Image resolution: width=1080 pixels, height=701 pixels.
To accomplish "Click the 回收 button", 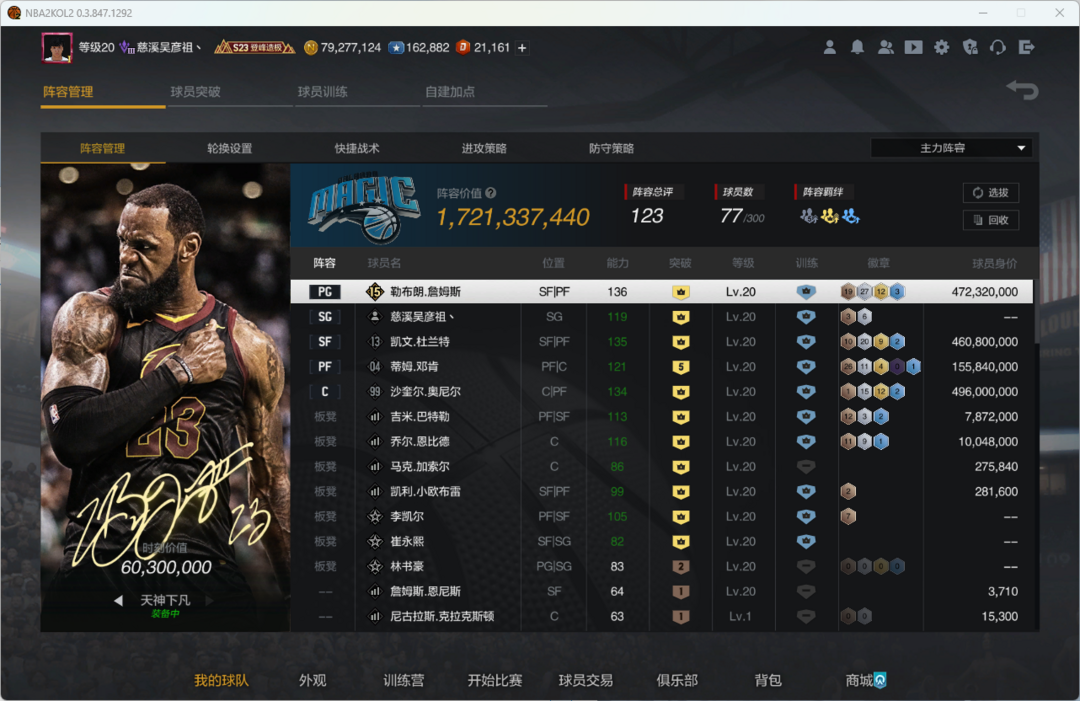I will coord(991,220).
